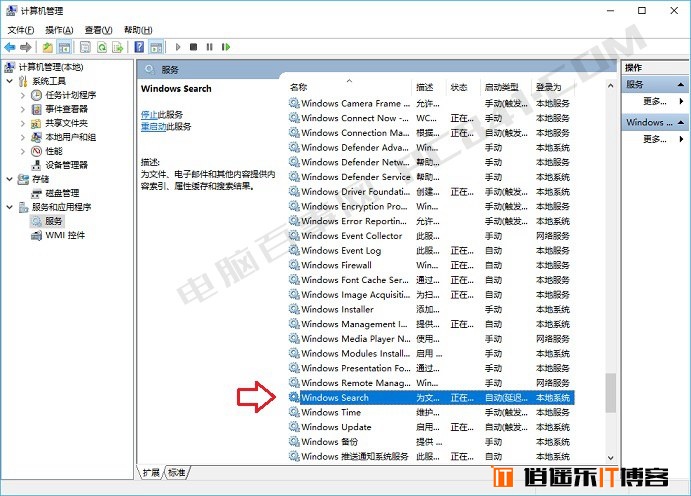The height and width of the screenshot is (496, 691).
Task: Collapse the 服务和应用程序 tree node
Action: pos(10,207)
